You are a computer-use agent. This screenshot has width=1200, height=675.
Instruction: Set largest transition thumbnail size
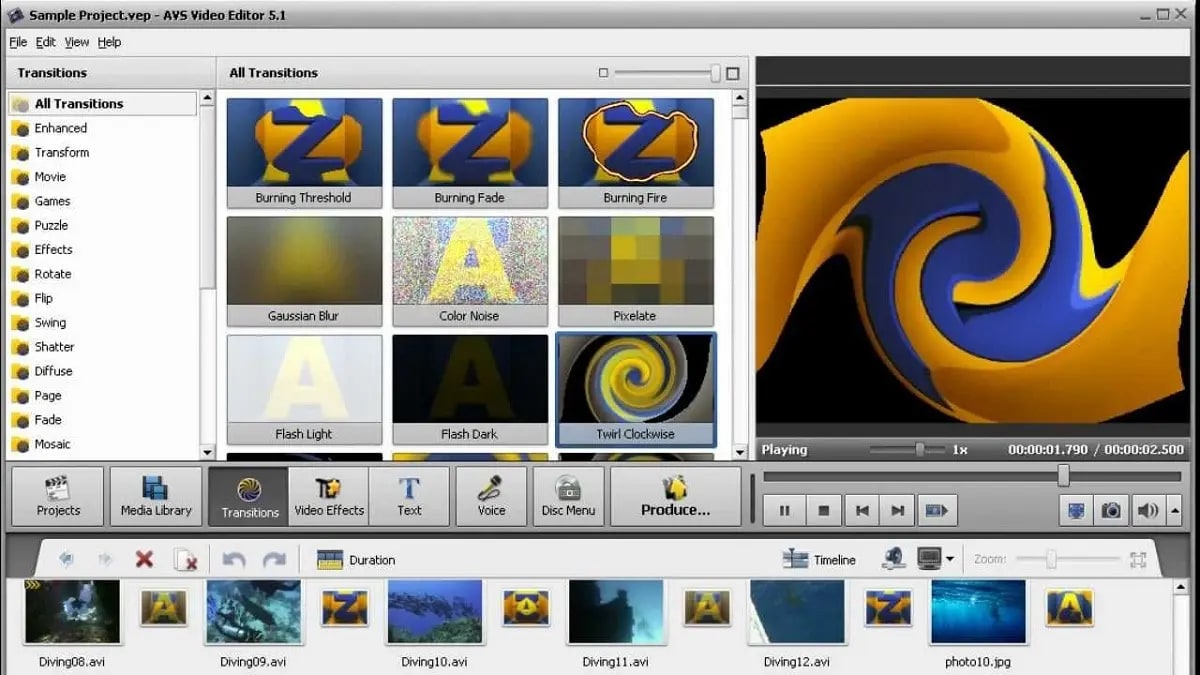pyautogui.click(x=733, y=73)
